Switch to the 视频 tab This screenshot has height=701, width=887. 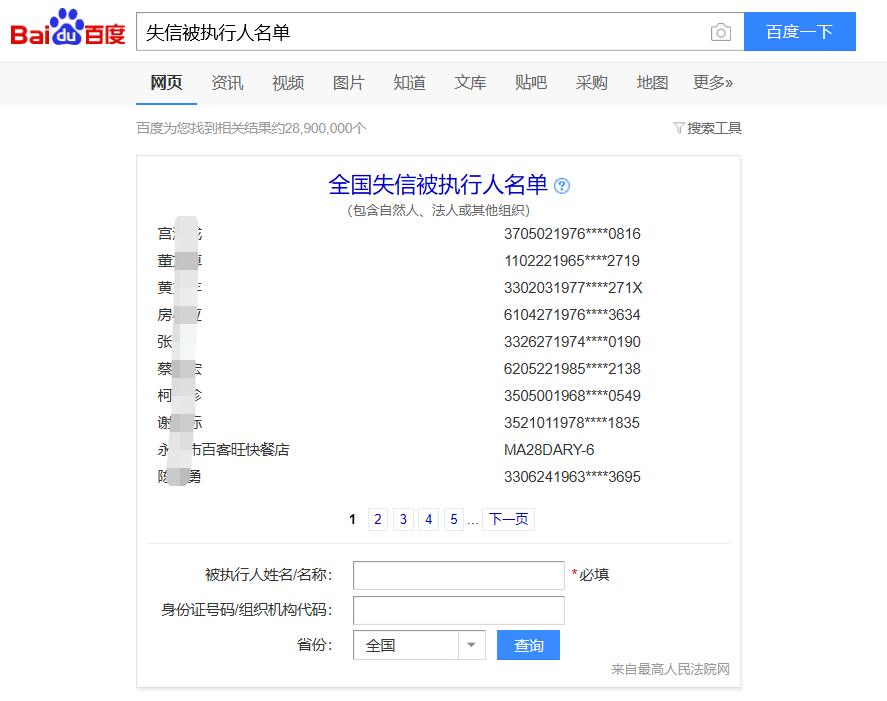point(288,83)
